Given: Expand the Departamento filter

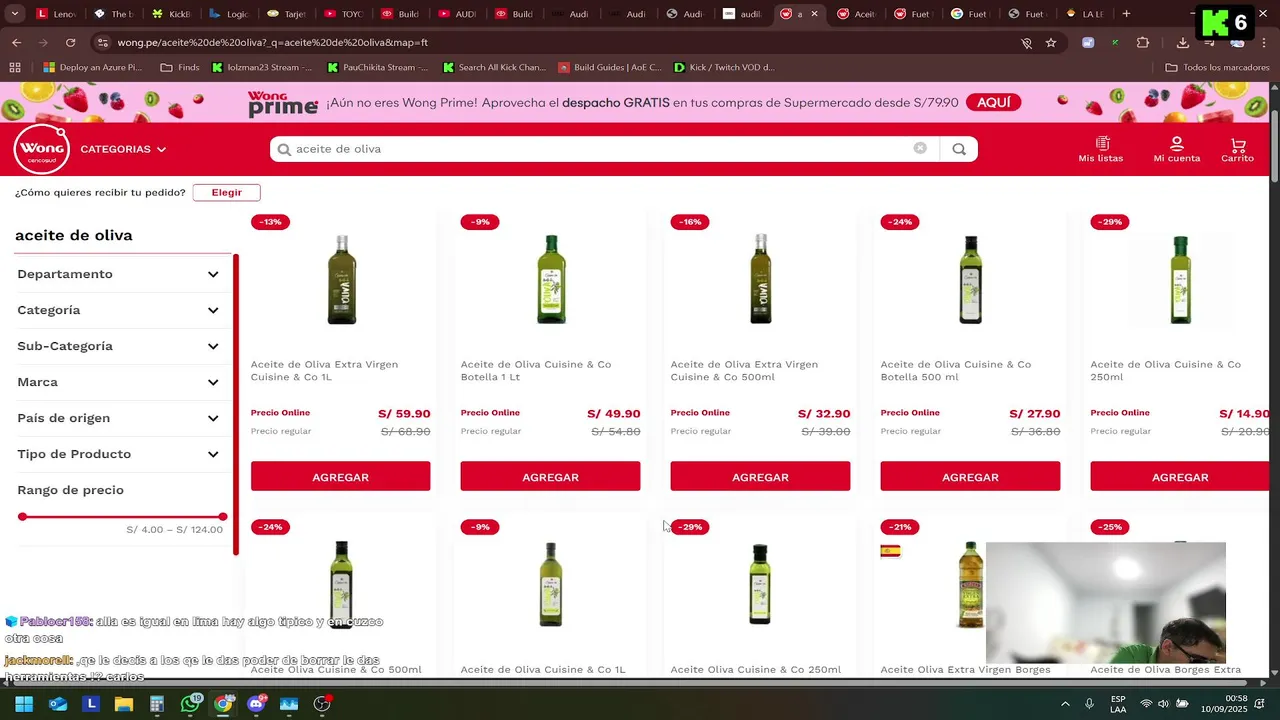Looking at the screenshot, I should click(118, 274).
